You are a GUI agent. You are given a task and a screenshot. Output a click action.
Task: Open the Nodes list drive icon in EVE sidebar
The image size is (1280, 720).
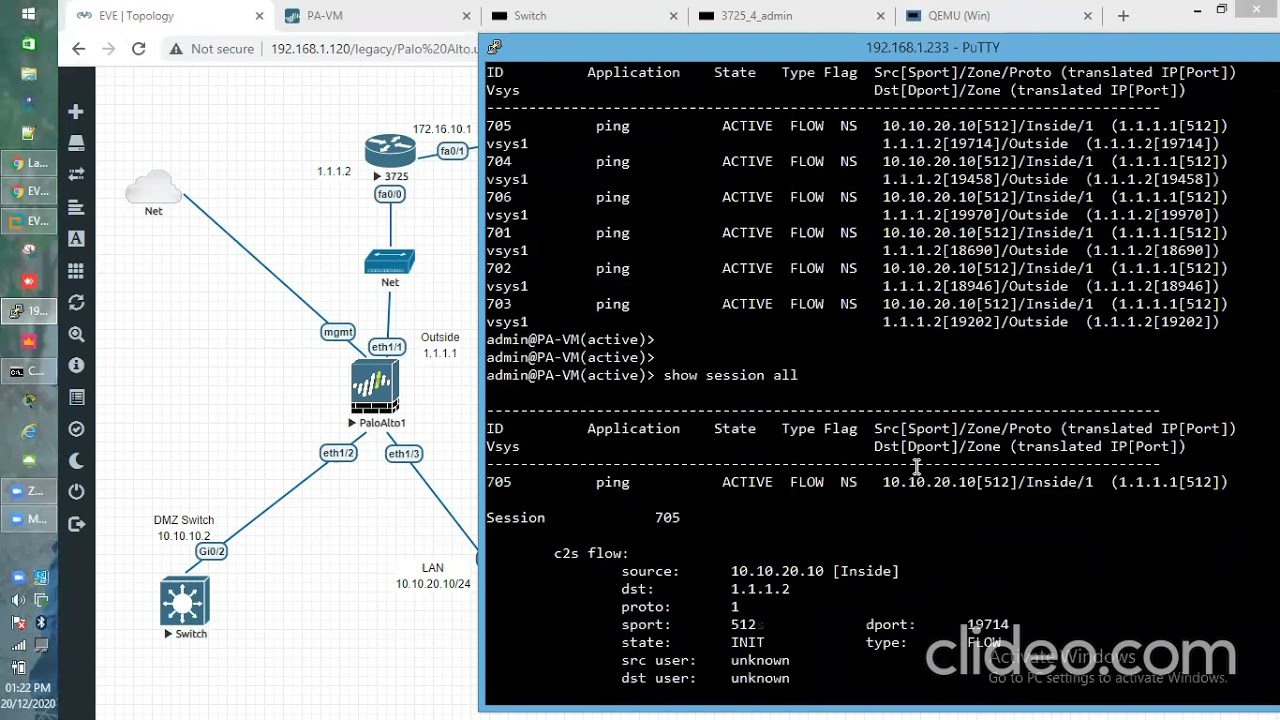pos(76,144)
